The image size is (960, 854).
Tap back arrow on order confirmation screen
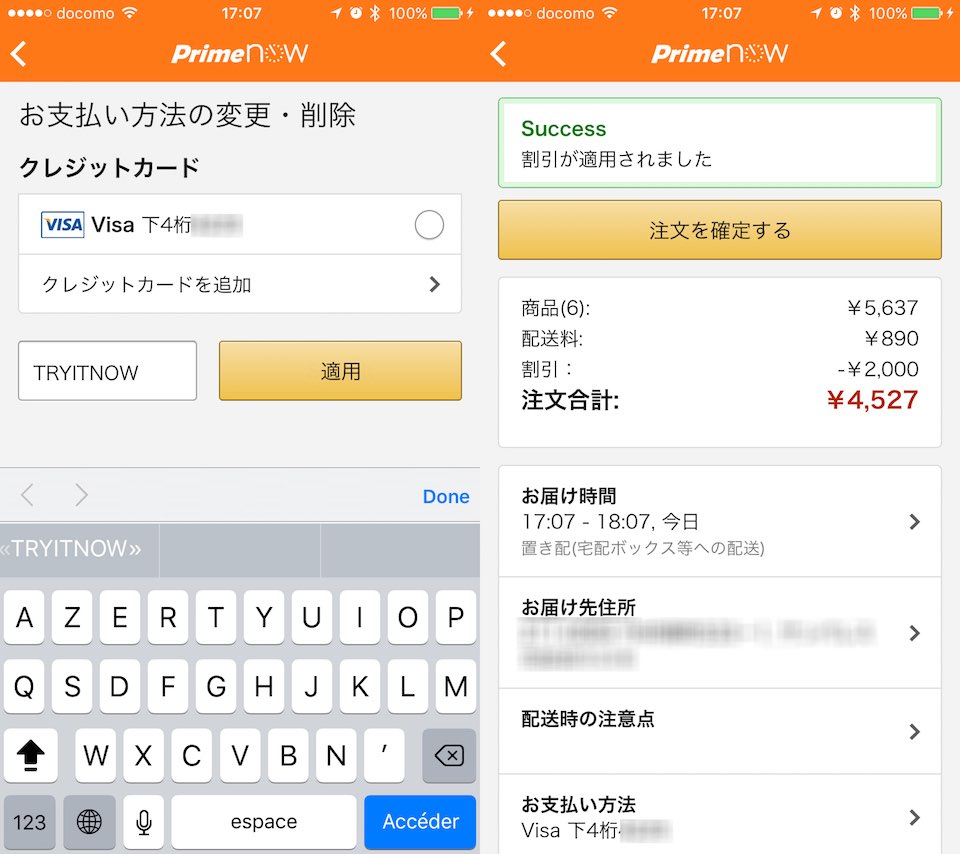pyautogui.click(x=499, y=54)
